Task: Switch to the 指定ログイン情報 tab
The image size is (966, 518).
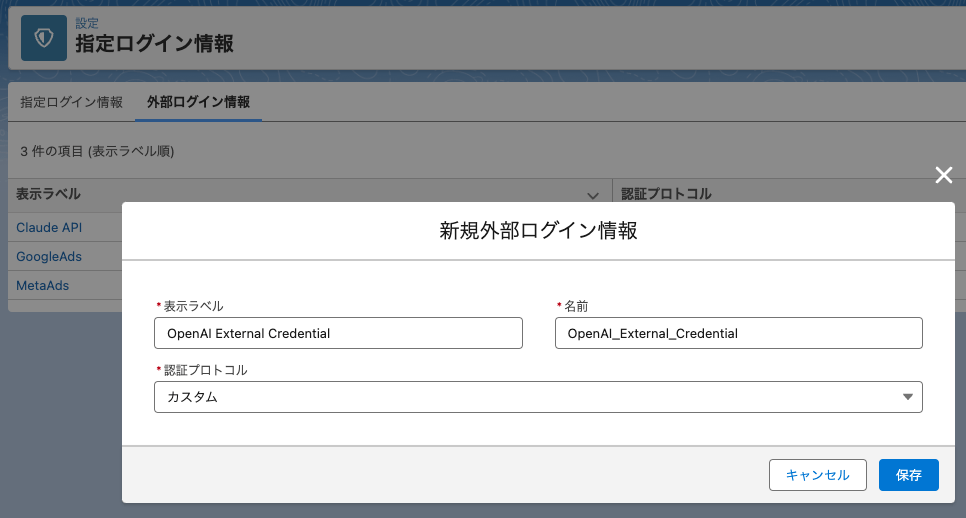Action: click(71, 102)
